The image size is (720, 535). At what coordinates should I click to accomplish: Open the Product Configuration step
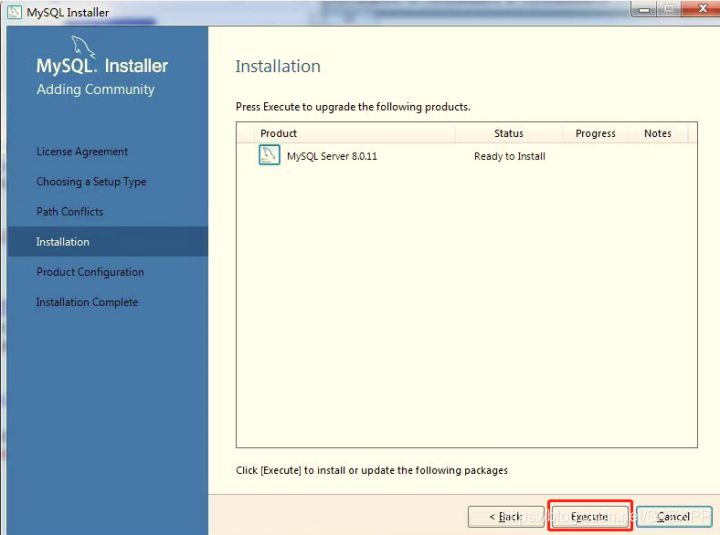(x=90, y=272)
